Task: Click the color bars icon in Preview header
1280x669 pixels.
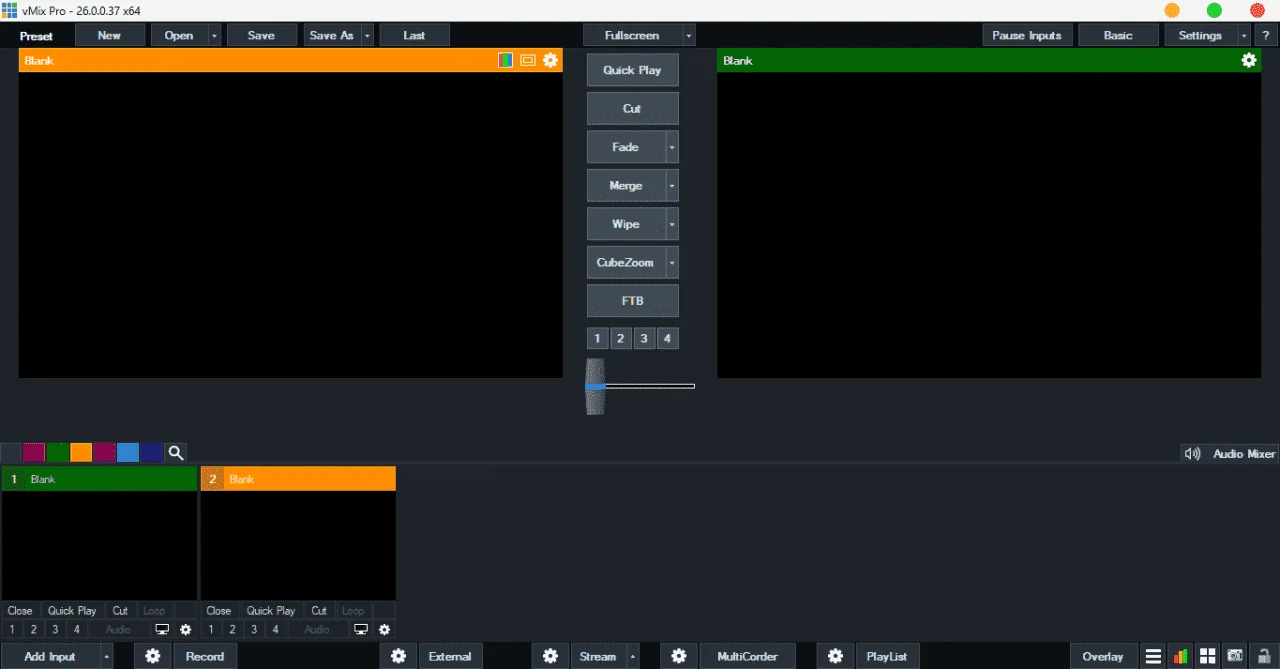Action: 506,61
